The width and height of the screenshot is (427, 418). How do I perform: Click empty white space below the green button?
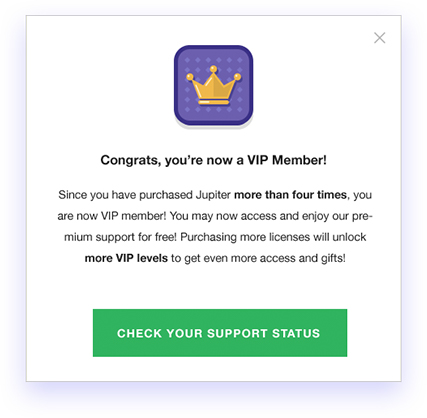tap(213, 369)
